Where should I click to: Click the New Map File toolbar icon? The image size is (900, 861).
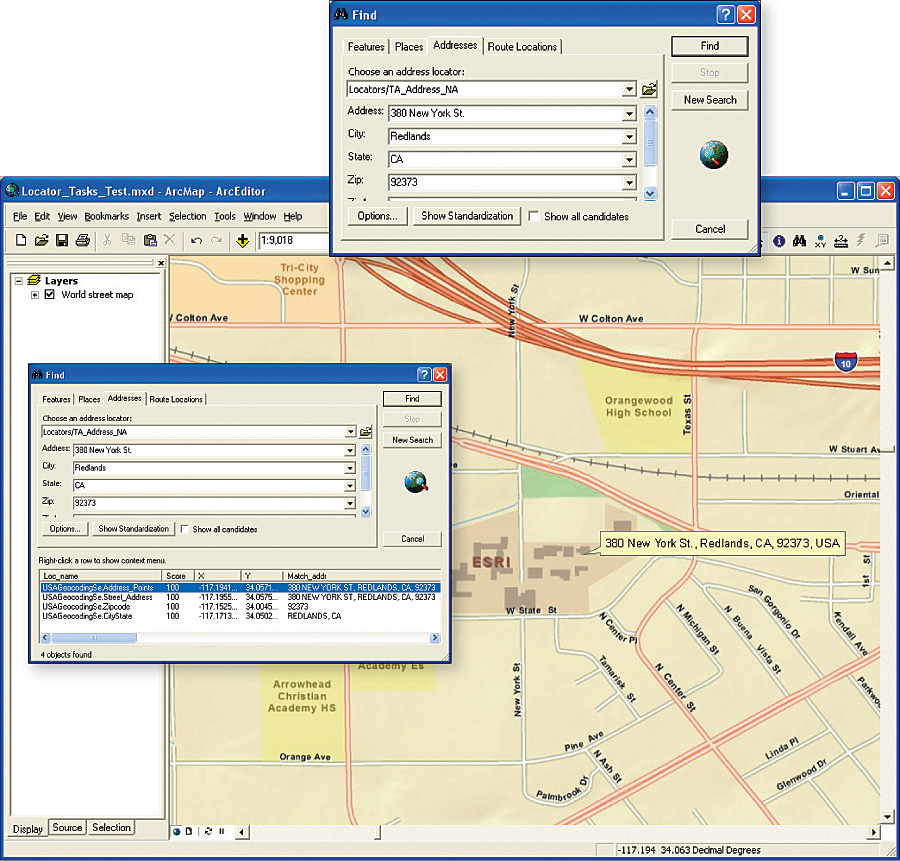click(21, 240)
